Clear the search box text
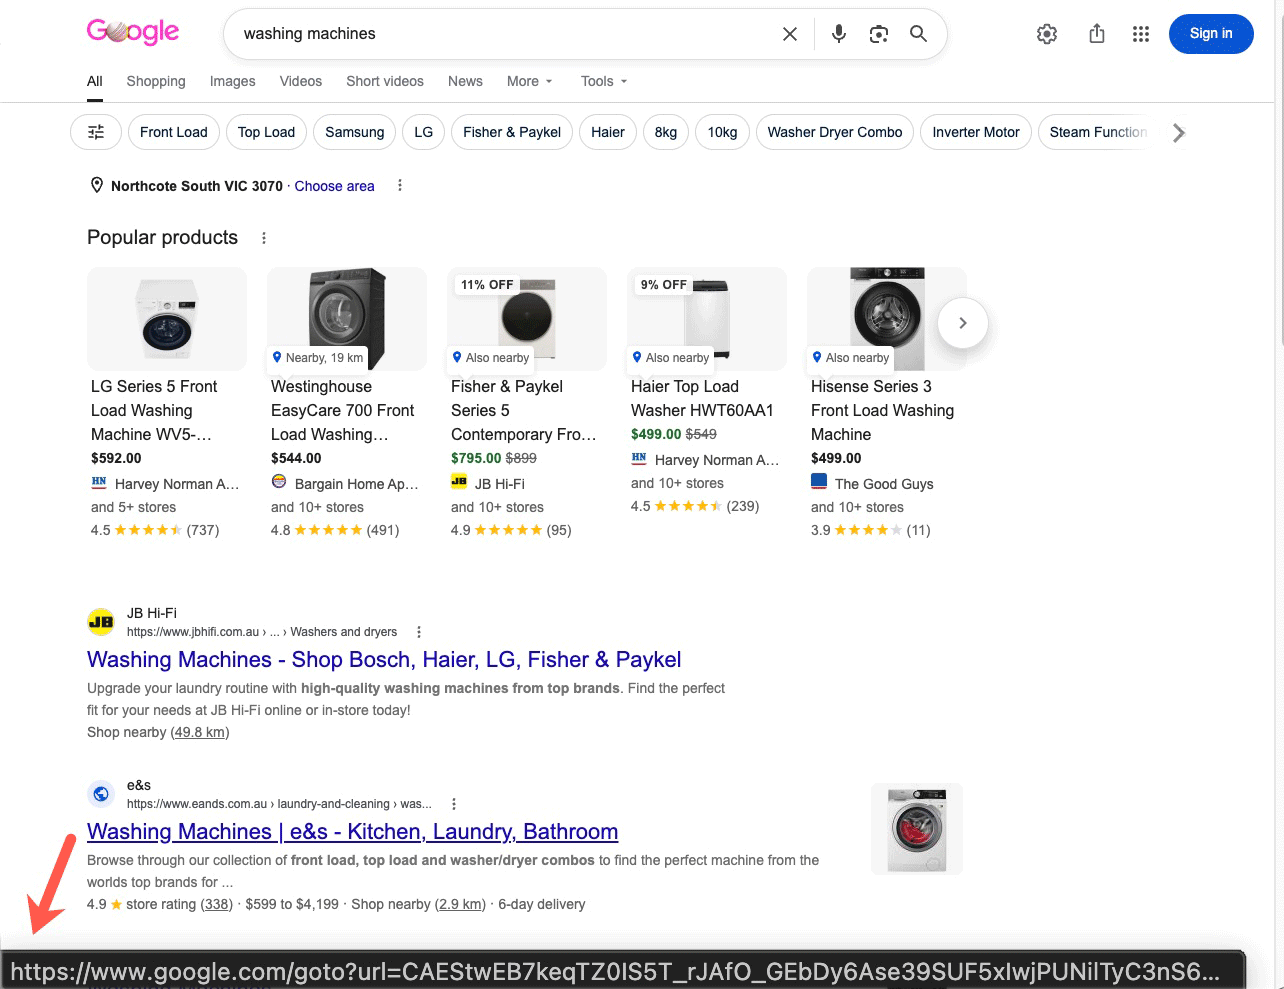Screen dimensions: 1284x989 [789, 34]
